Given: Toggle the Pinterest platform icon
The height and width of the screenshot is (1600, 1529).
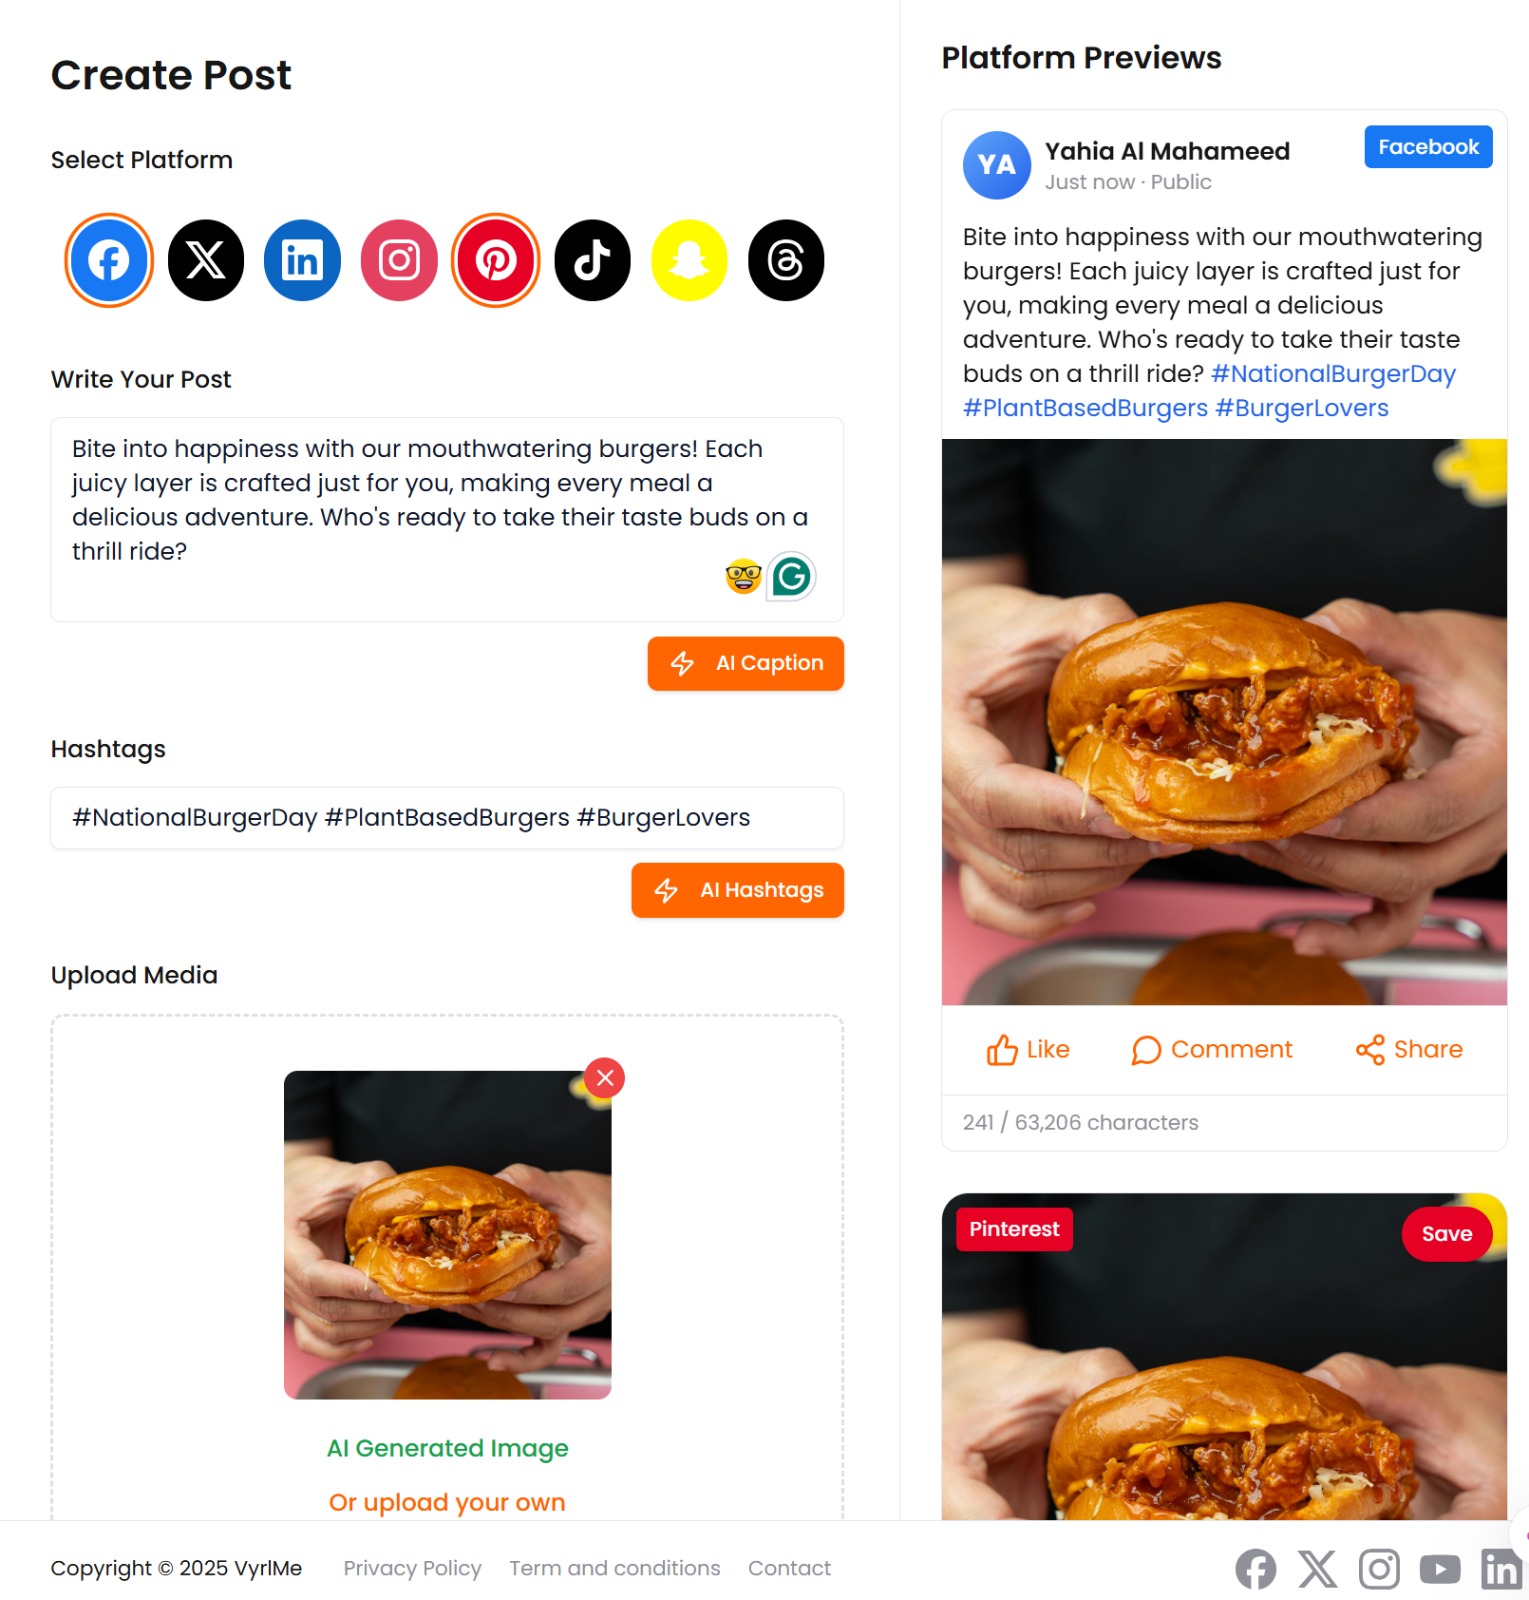Looking at the screenshot, I should (496, 261).
